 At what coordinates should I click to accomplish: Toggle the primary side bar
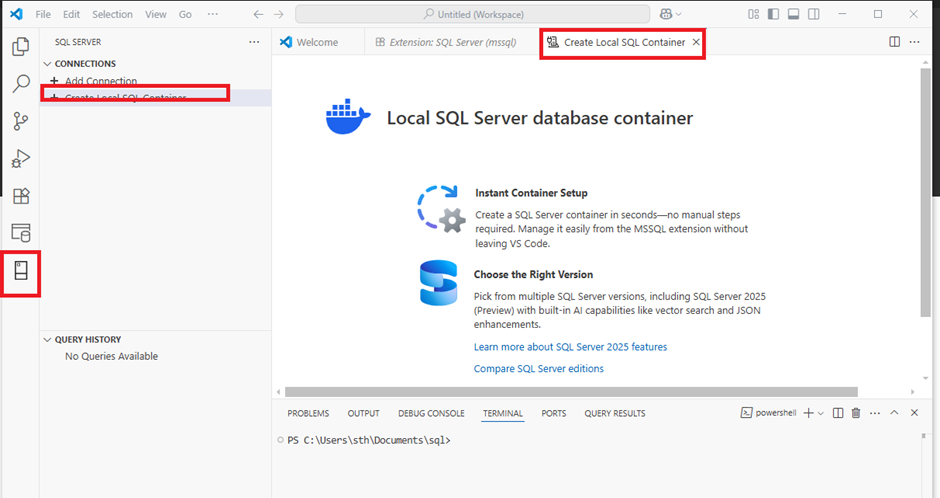[x=773, y=14]
